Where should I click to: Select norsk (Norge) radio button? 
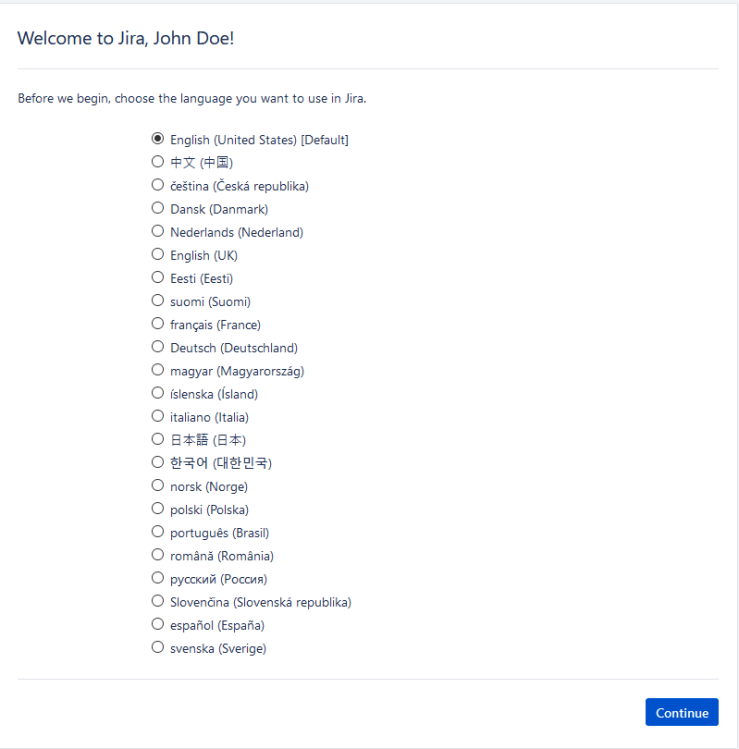157,486
